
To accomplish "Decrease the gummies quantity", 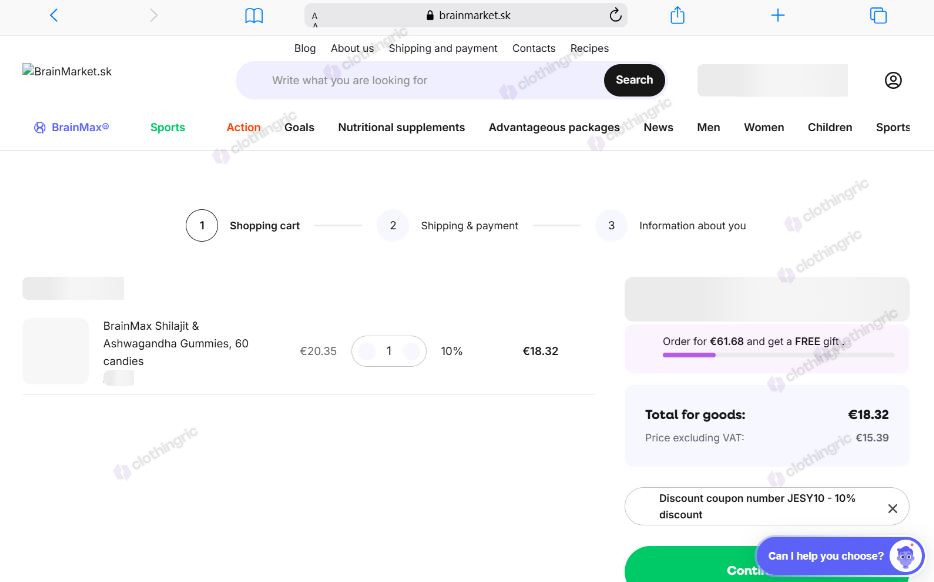I will [366, 351].
